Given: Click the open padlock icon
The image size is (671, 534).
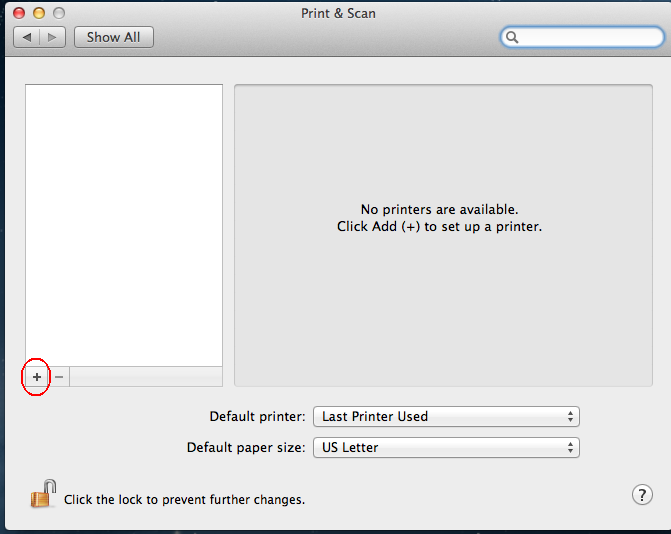Looking at the screenshot, I should coord(42,494).
